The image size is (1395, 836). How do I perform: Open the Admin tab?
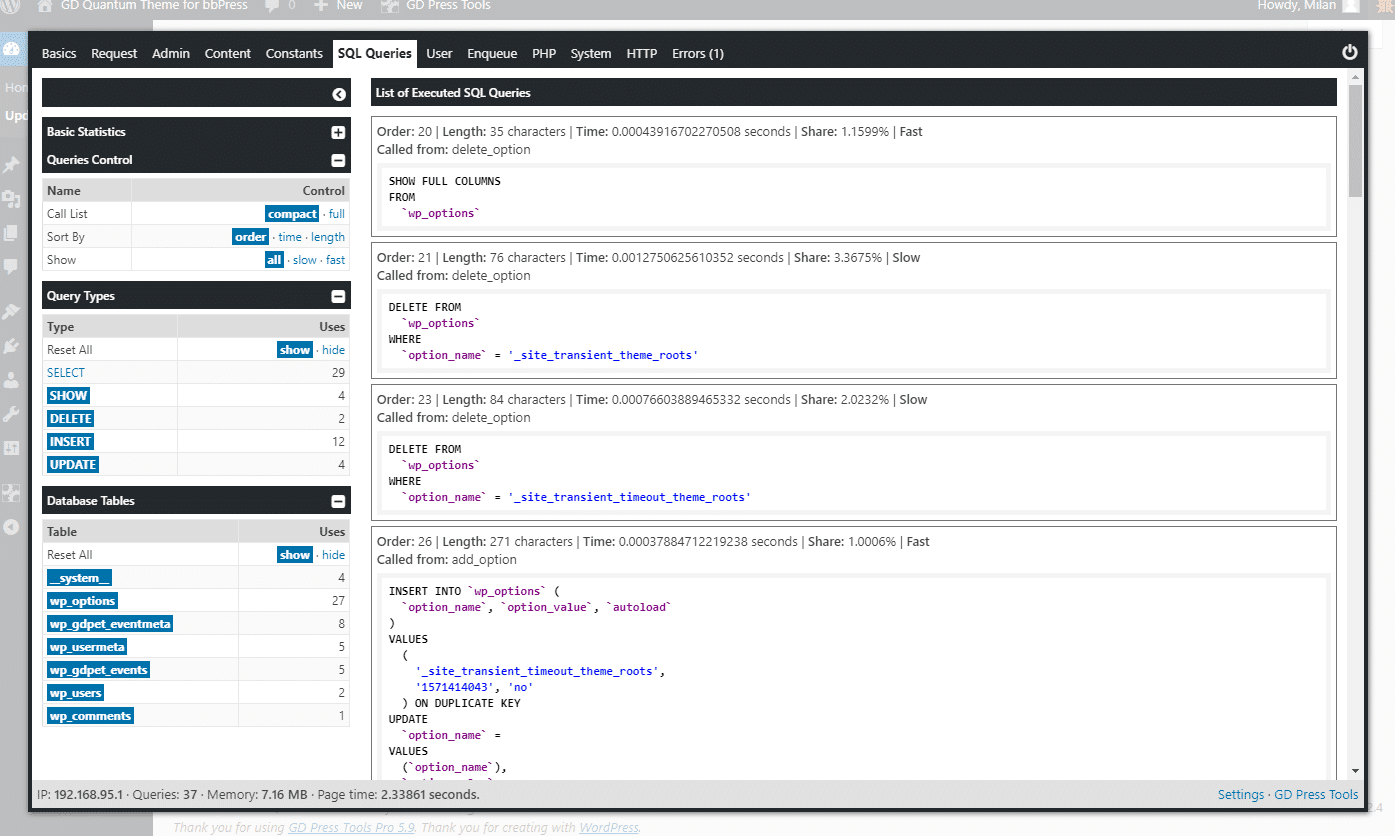pyautogui.click(x=171, y=53)
